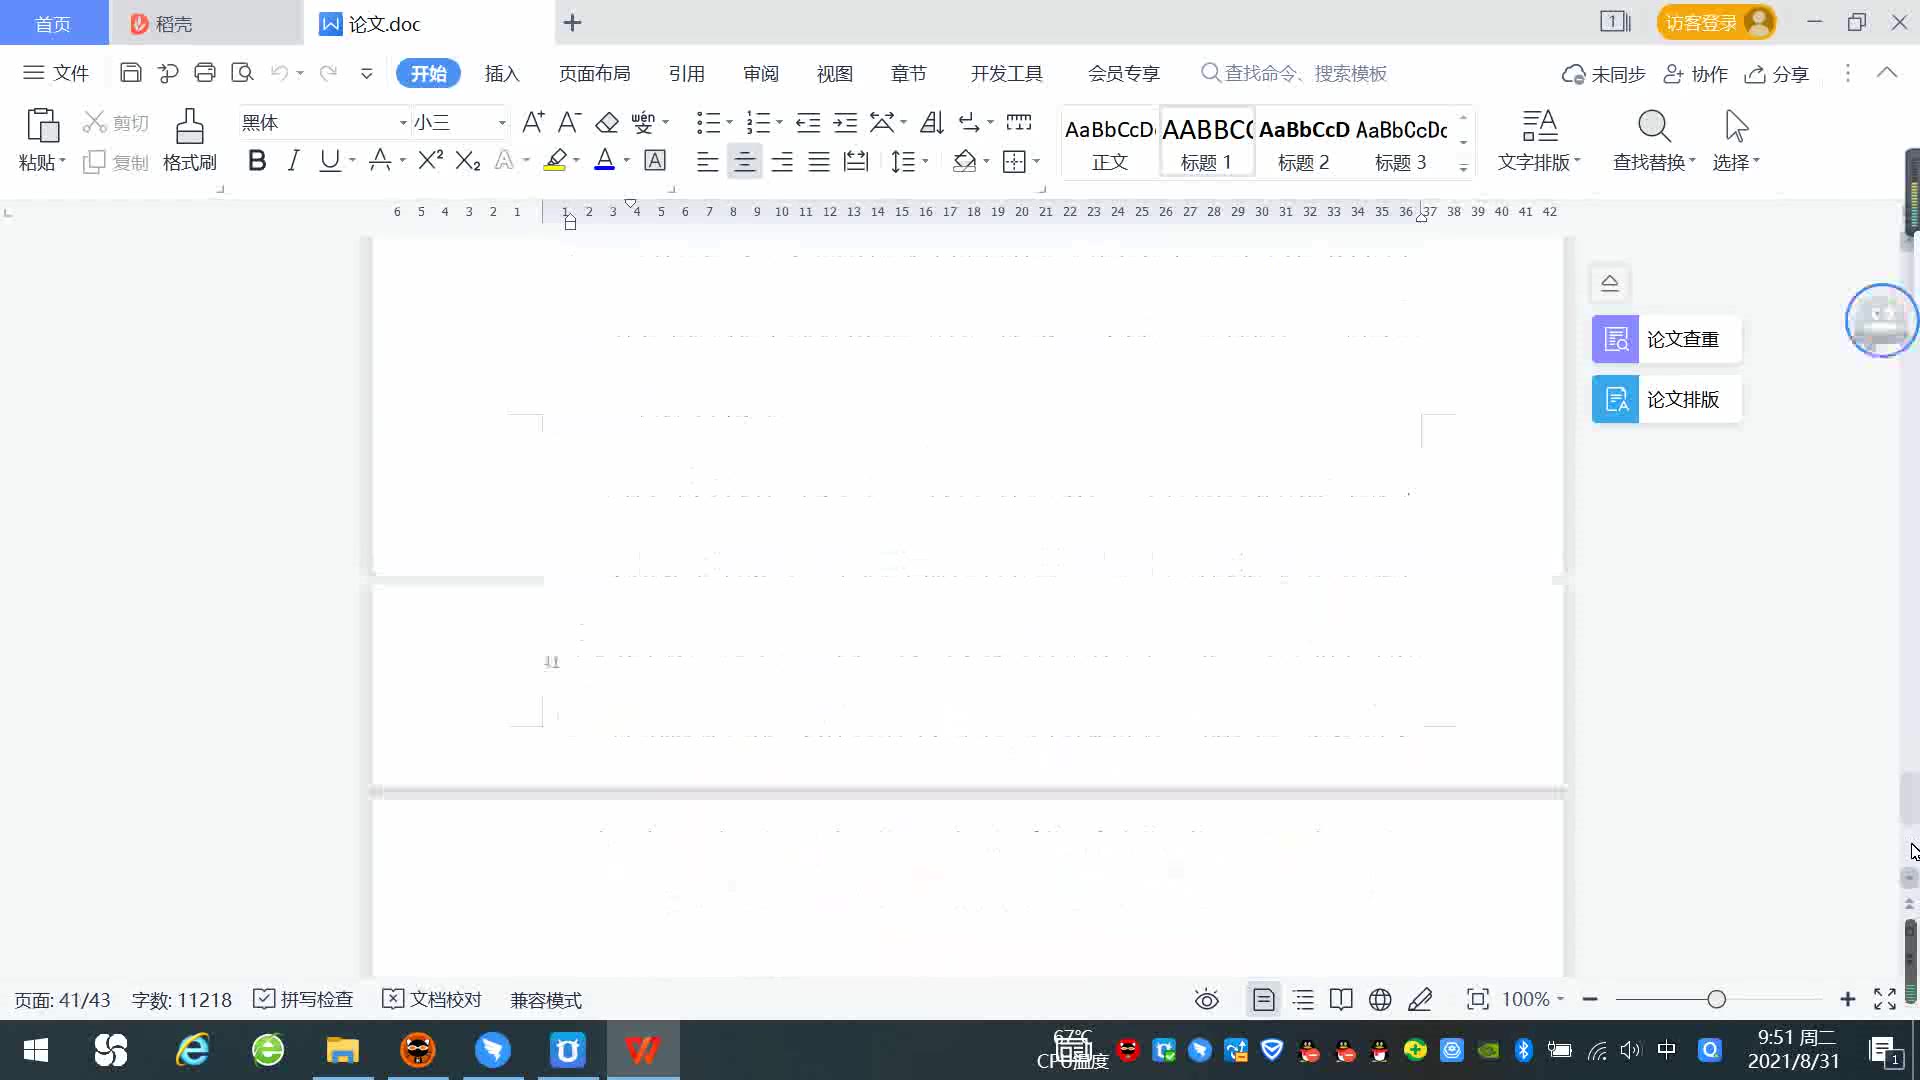
Task: Click 文档校对 in status bar
Action: pos(432,999)
